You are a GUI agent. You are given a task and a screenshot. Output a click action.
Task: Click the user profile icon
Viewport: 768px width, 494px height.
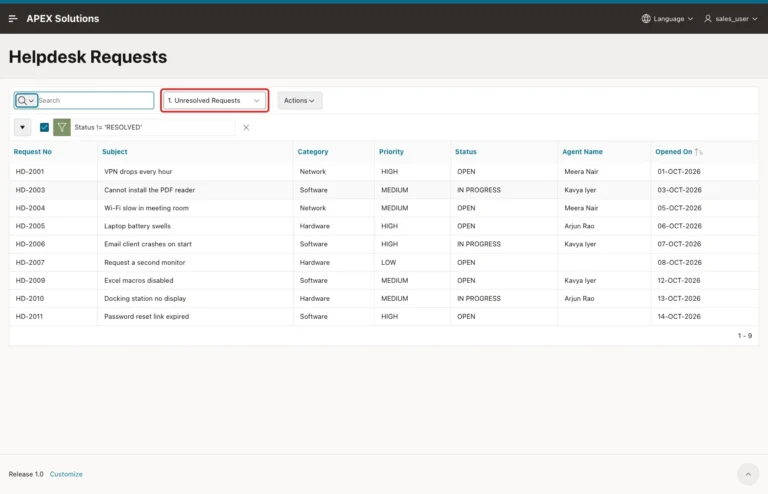[708, 19]
